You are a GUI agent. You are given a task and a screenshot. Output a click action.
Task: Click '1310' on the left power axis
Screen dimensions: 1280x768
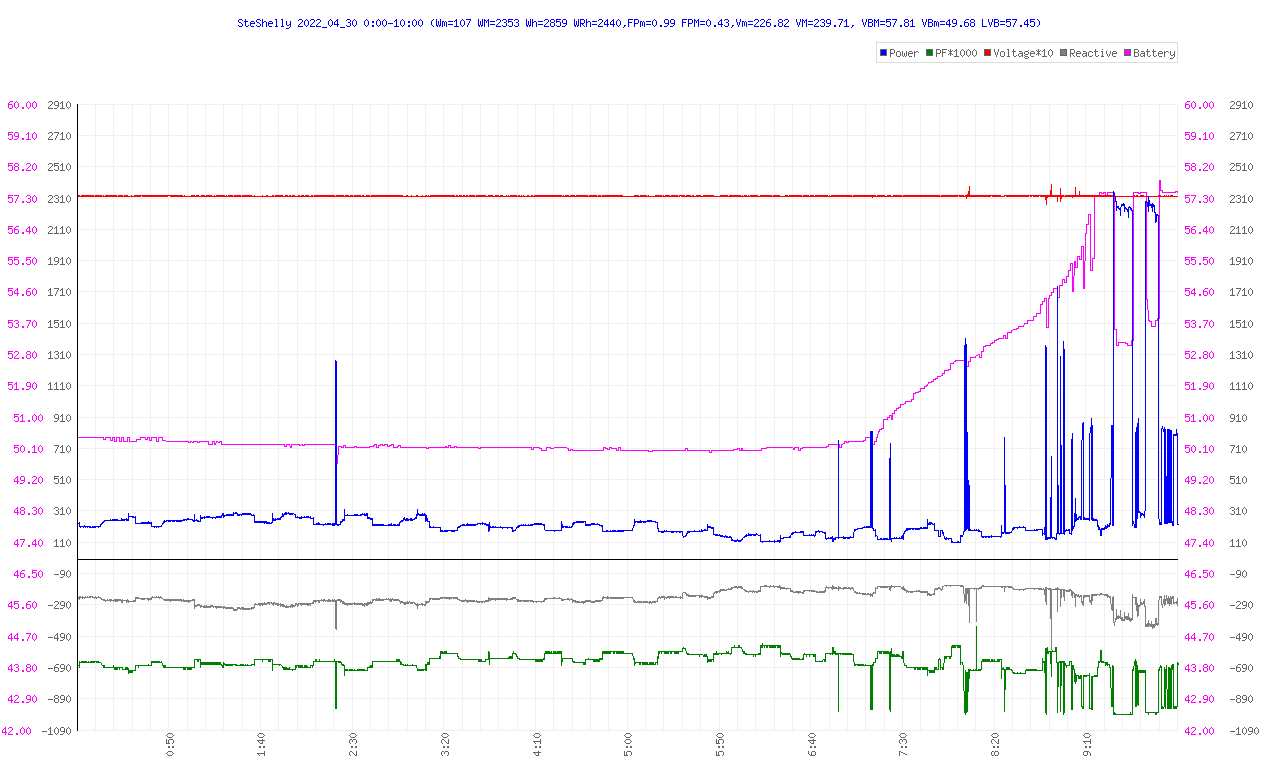coord(59,355)
